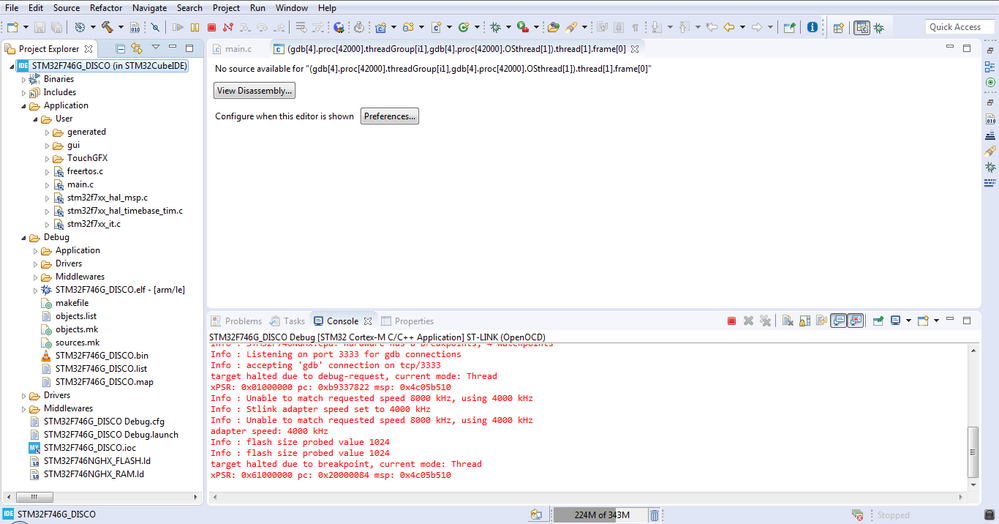
Task: Toggle Show Console When Standard Error Changes
Action: [x=856, y=321]
